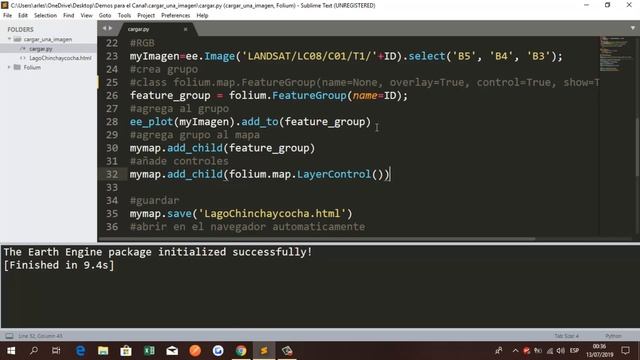Open the Selection menu
The image size is (640, 360).
tap(45, 16)
